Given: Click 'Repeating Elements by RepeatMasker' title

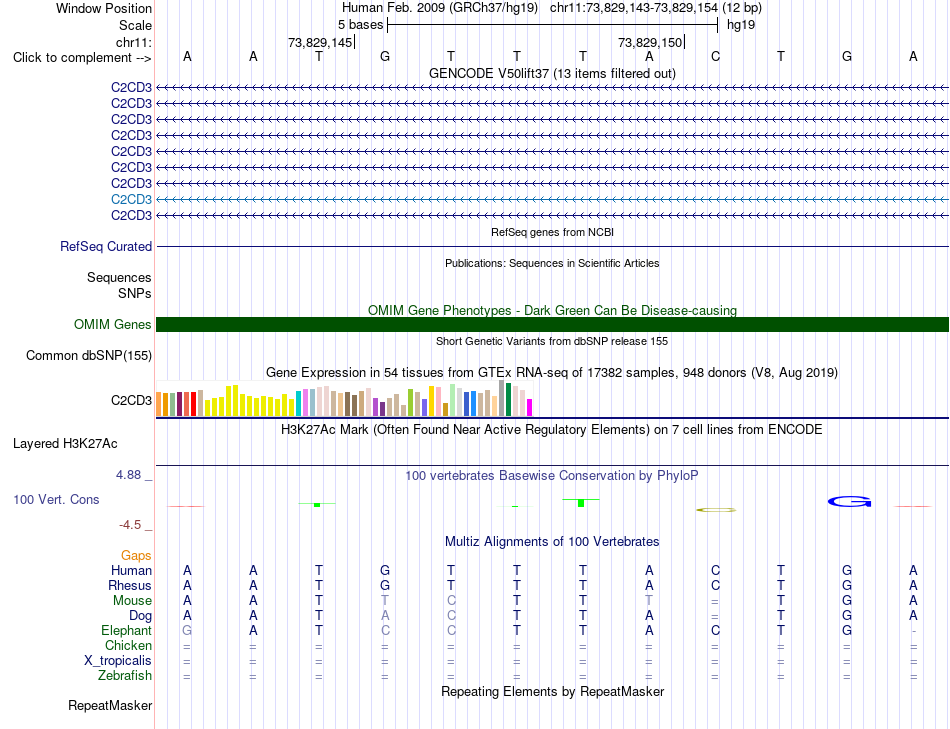Looking at the screenshot, I should coord(552,691).
